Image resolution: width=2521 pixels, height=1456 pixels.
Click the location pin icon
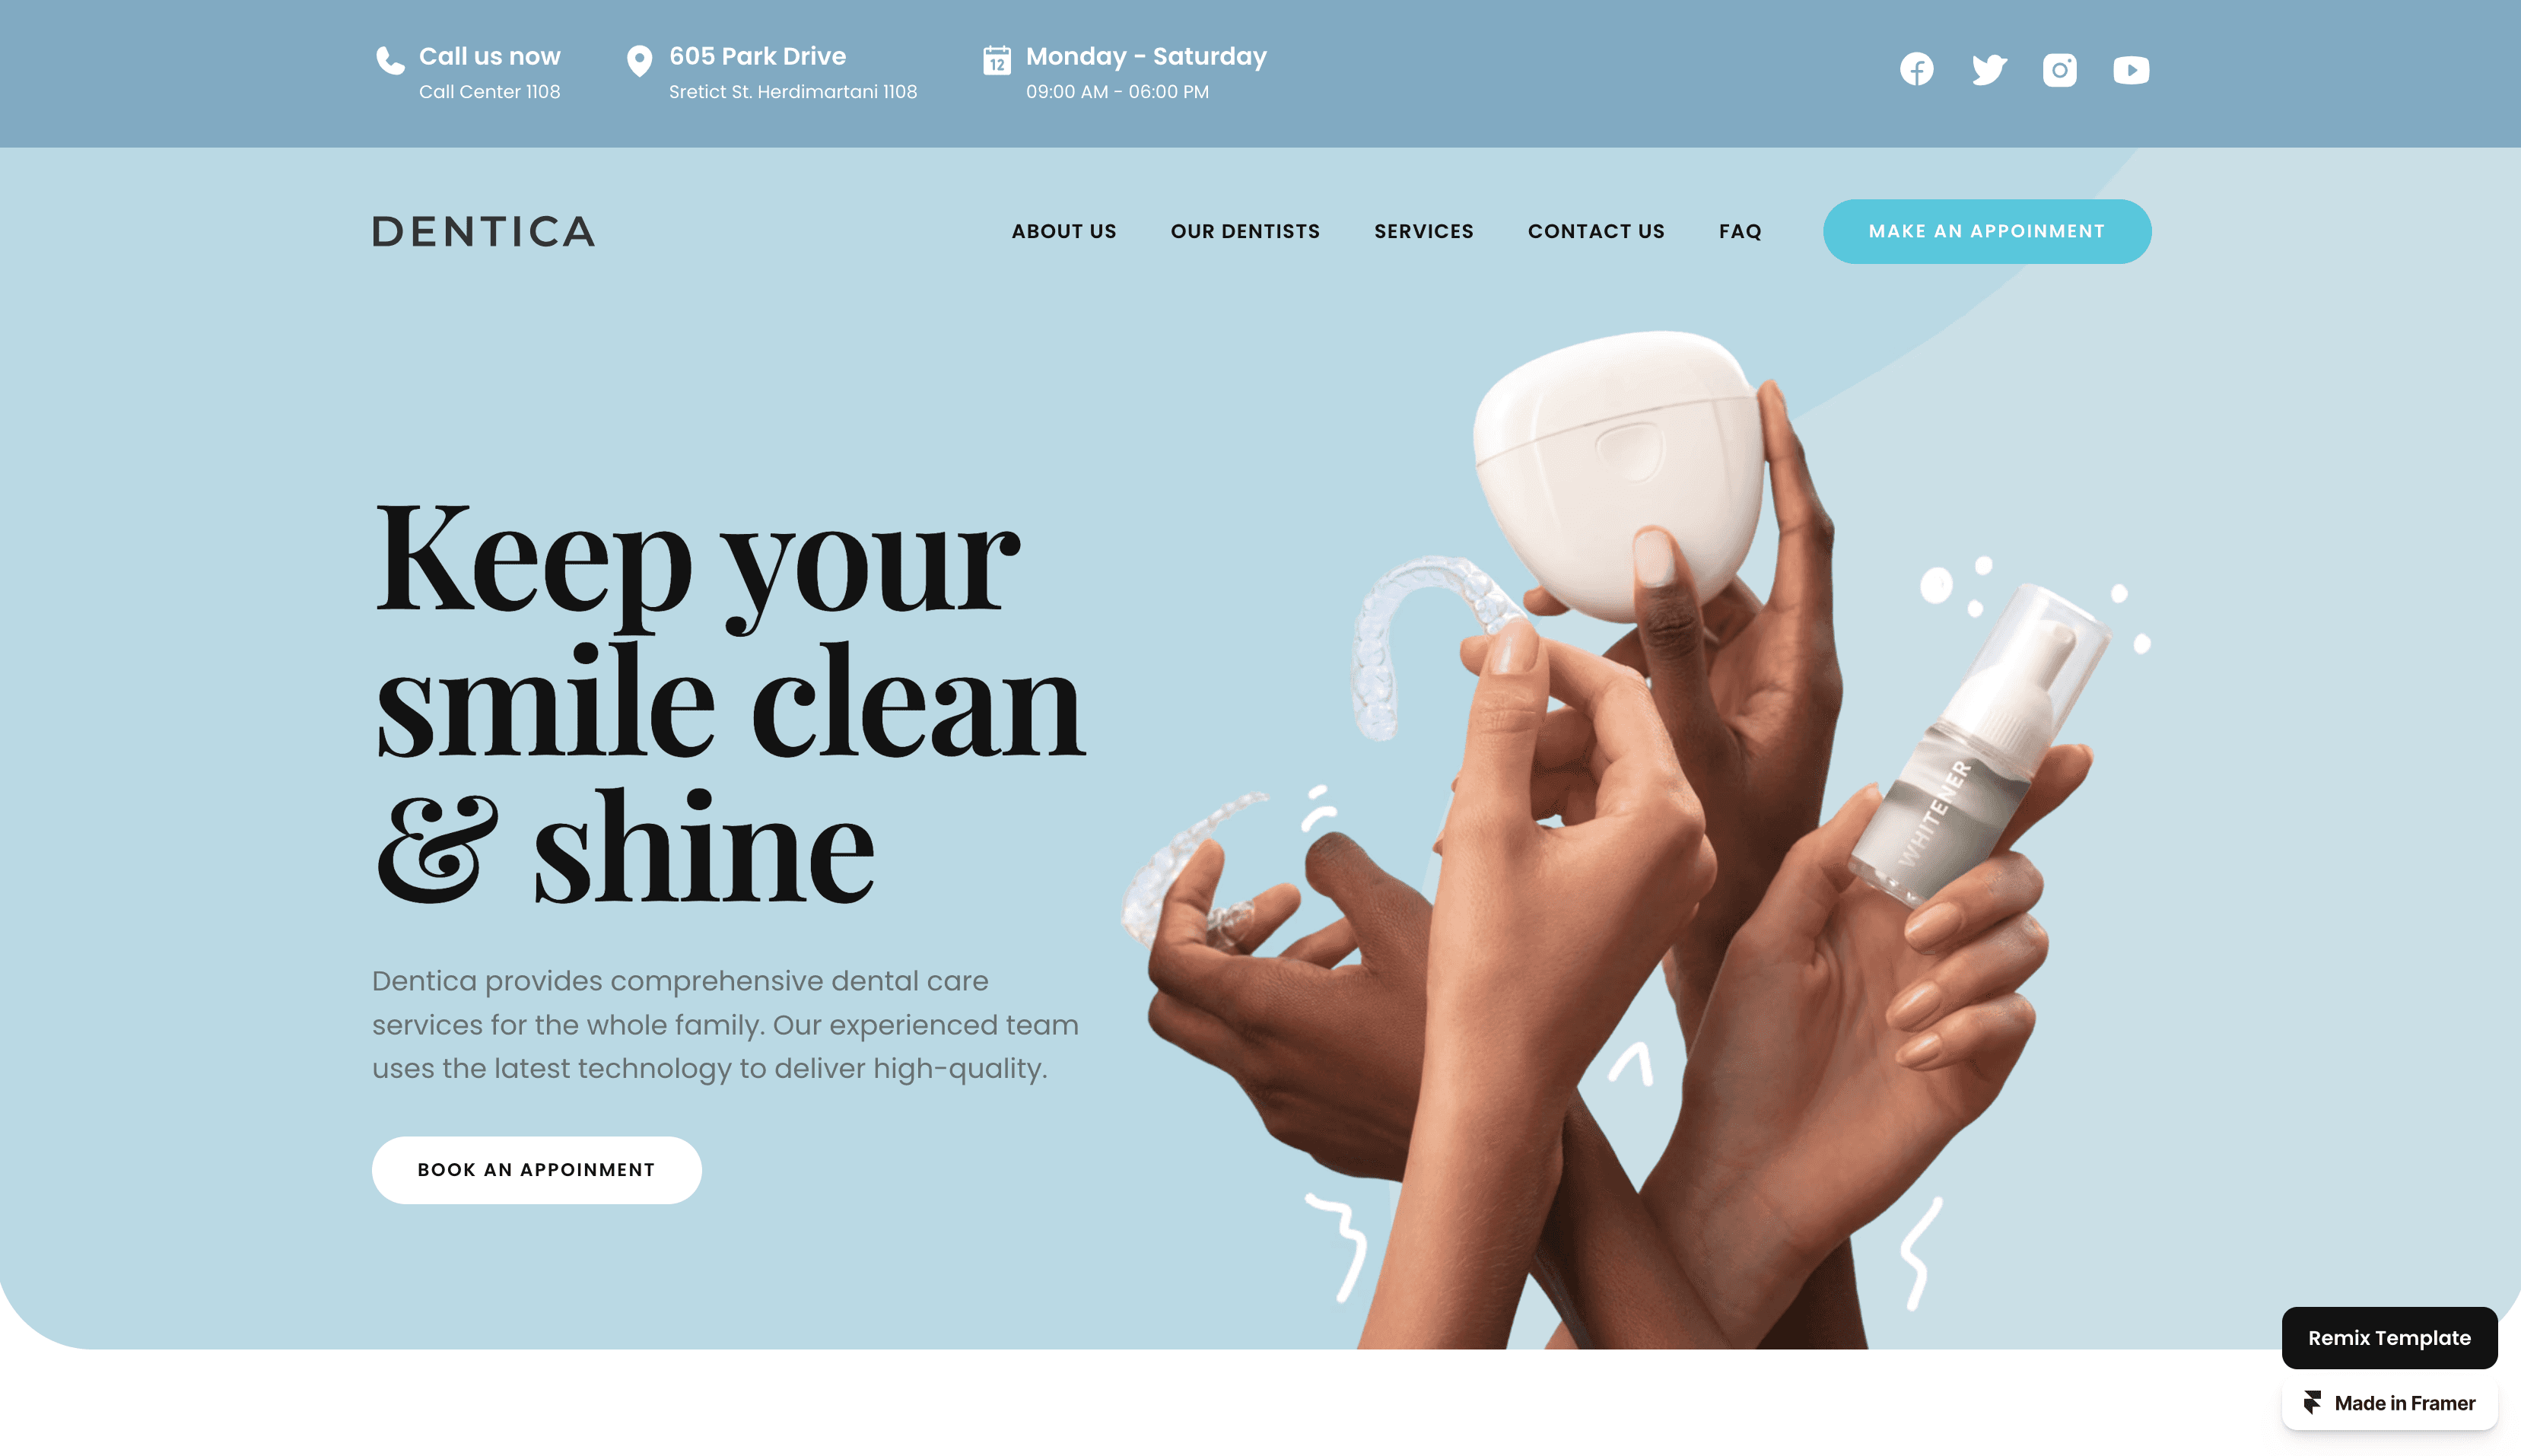(639, 61)
